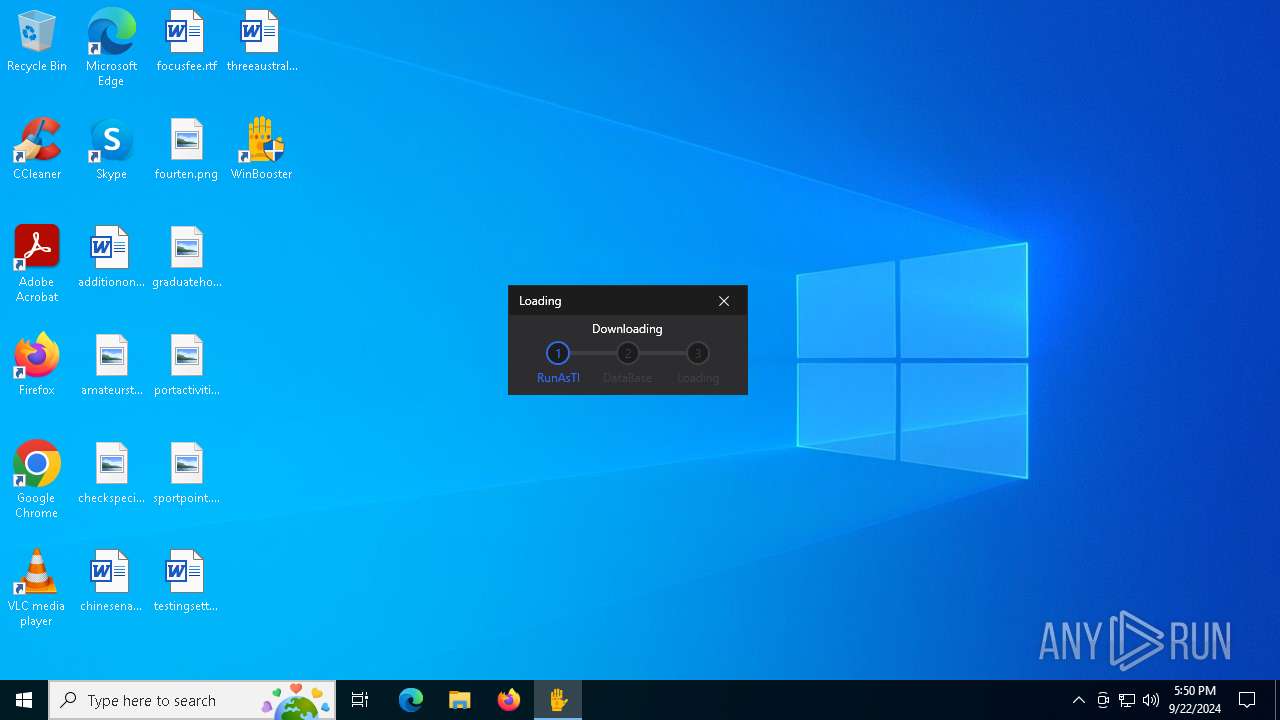The image size is (1280, 720).
Task: Switch to the running hand-icon app in taskbar
Action: click(x=558, y=700)
